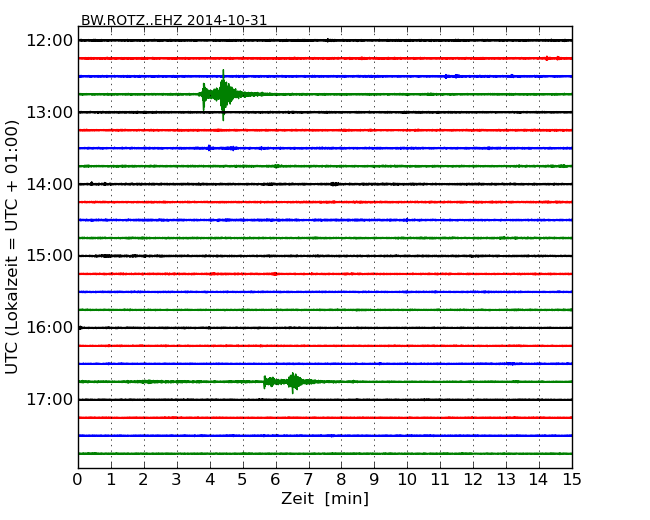
Task: Click x-axis tick label 10
Action: click(407, 480)
